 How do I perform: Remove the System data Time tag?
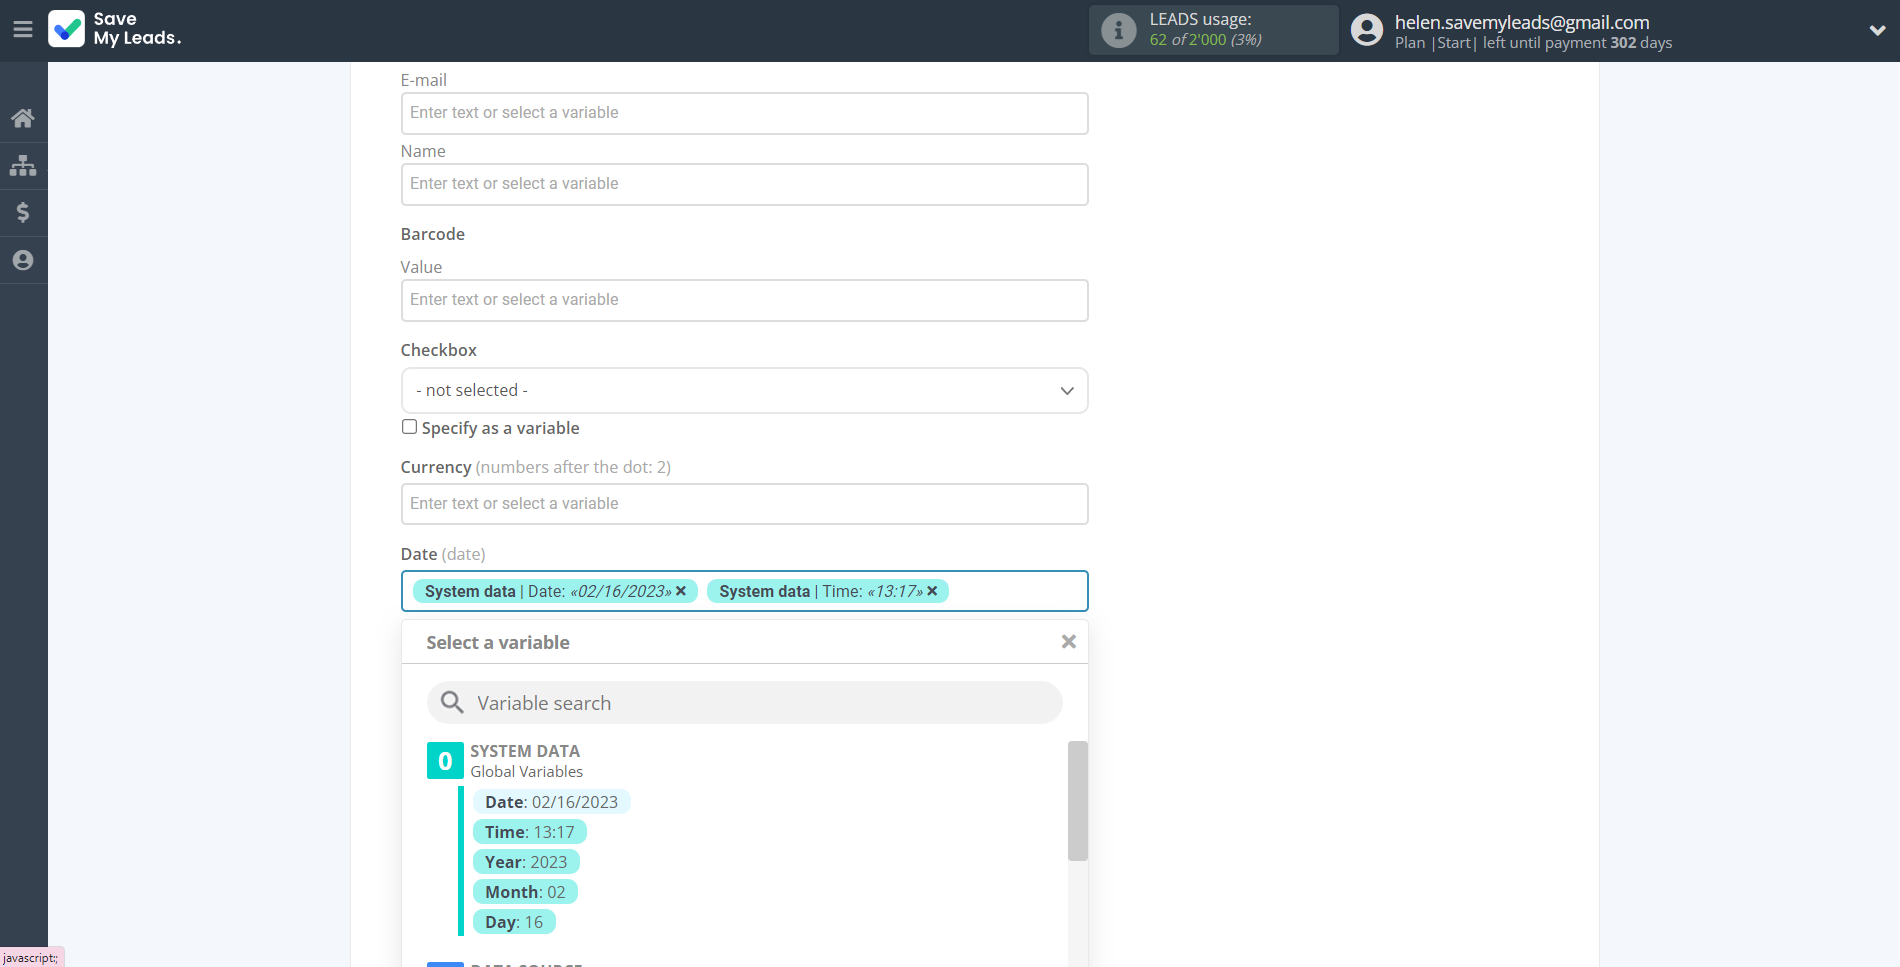pyautogui.click(x=932, y=591)
